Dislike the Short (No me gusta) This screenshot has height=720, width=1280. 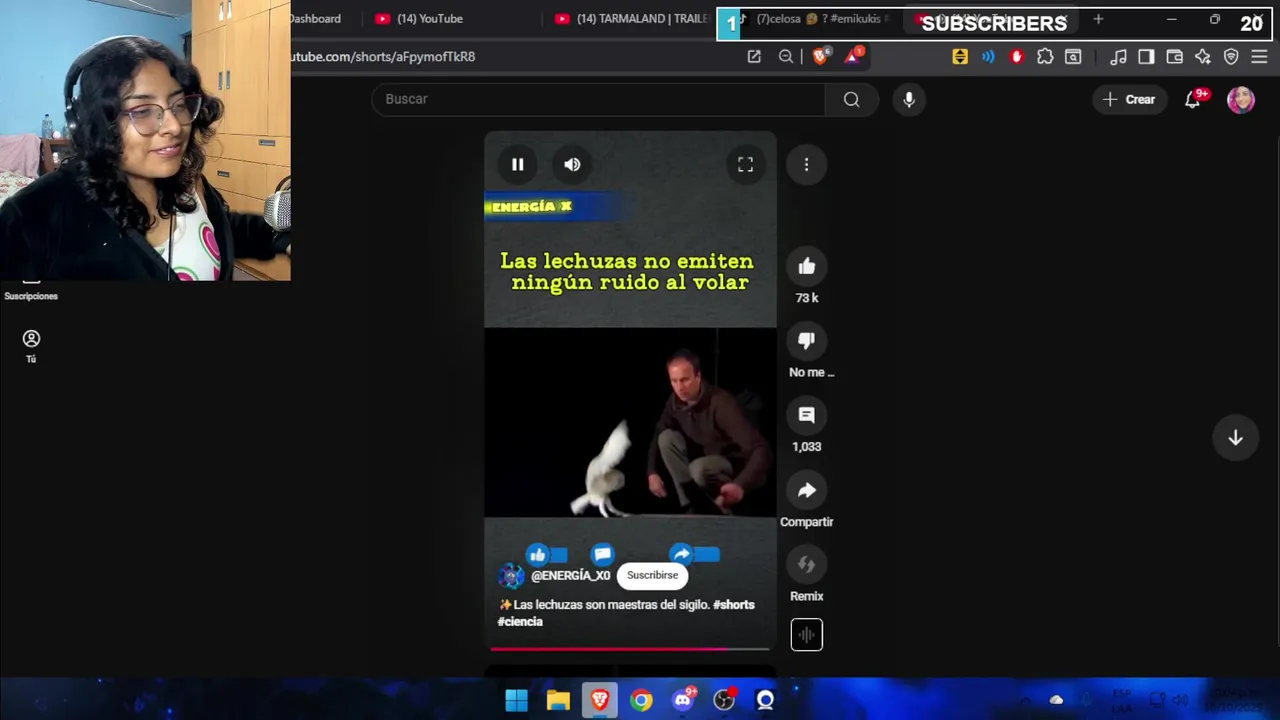807,340
